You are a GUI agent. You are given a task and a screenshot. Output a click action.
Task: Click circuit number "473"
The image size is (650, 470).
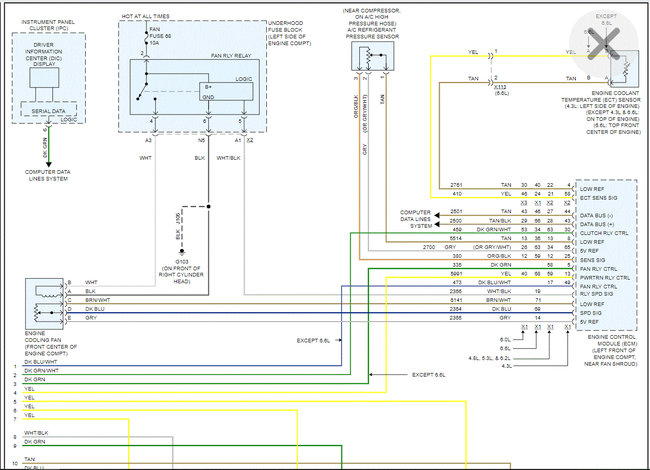coord(457,283)
